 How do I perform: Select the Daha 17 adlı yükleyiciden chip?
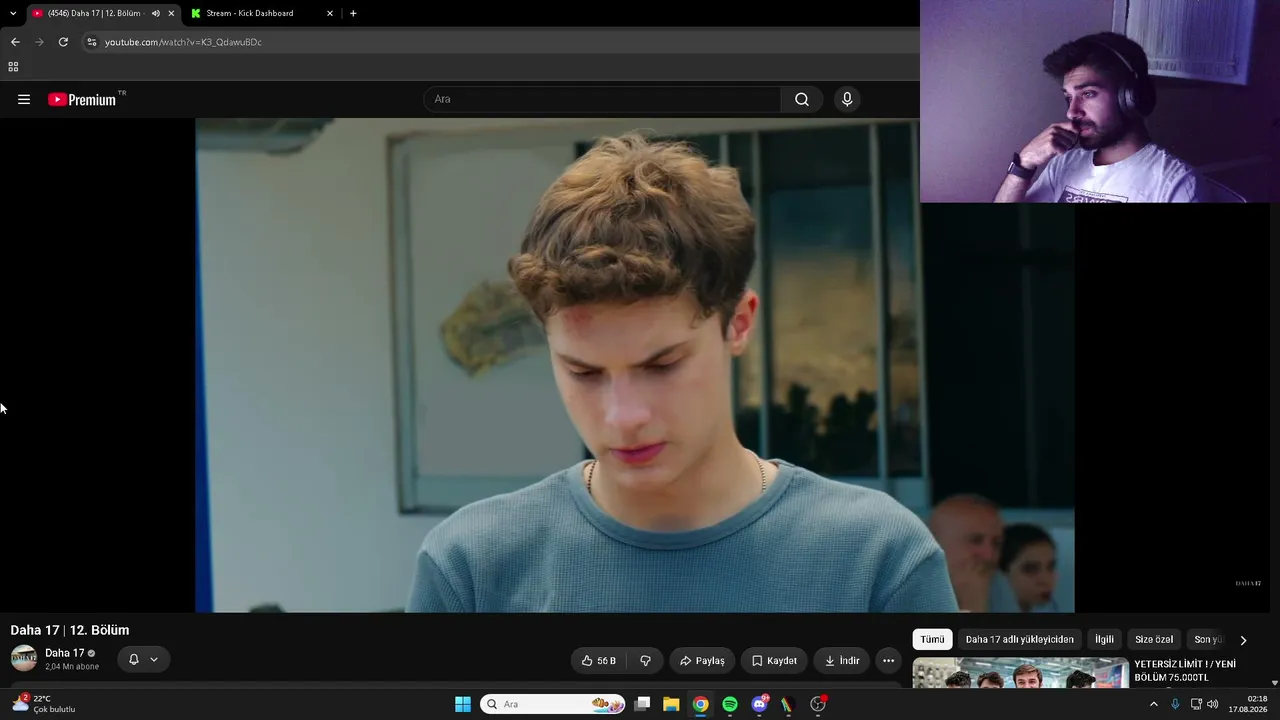tap(1019, 640)
